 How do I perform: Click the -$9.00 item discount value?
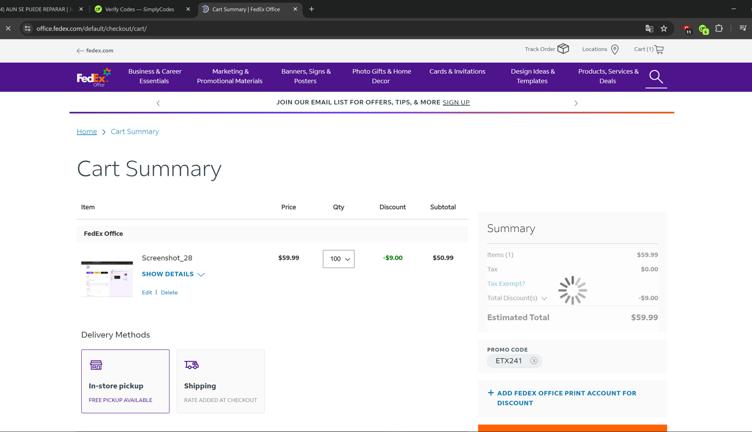393,258
